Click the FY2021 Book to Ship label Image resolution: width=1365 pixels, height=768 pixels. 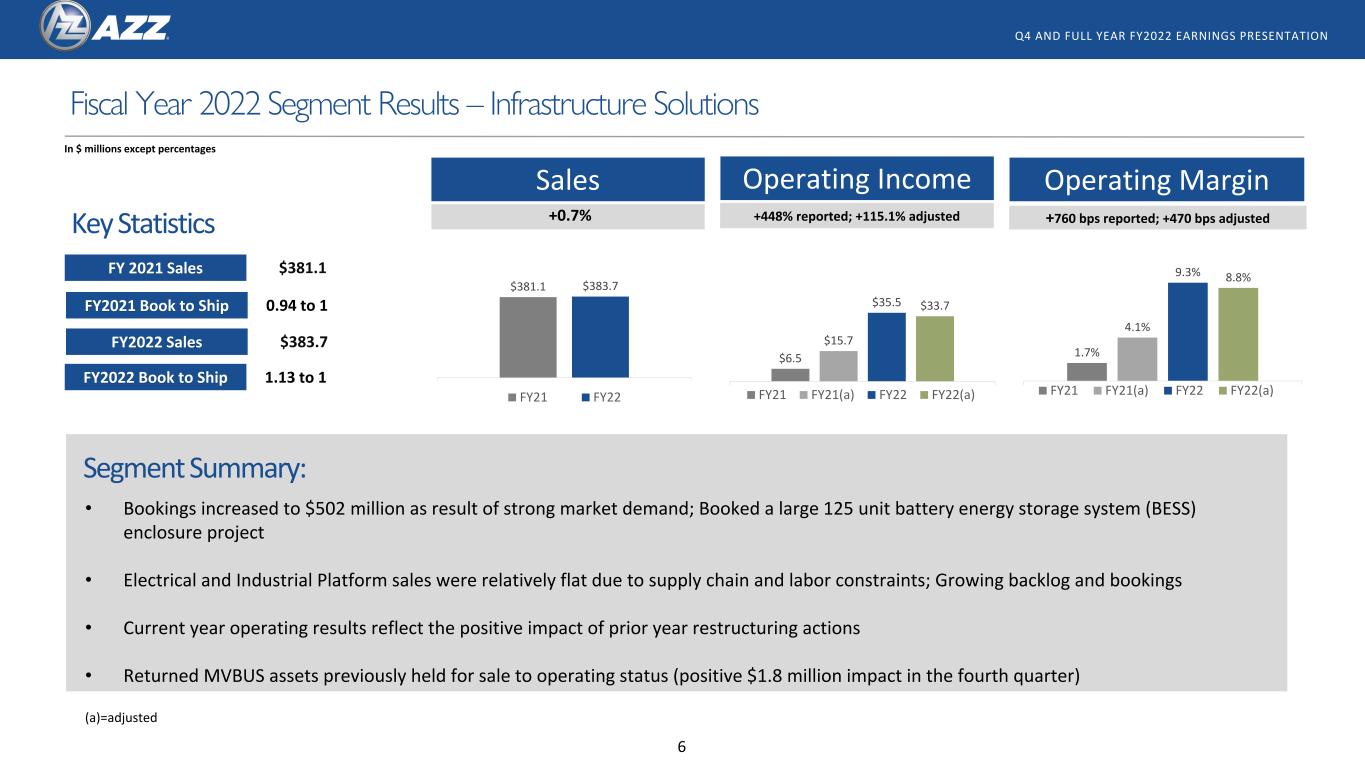click(155, 305)
